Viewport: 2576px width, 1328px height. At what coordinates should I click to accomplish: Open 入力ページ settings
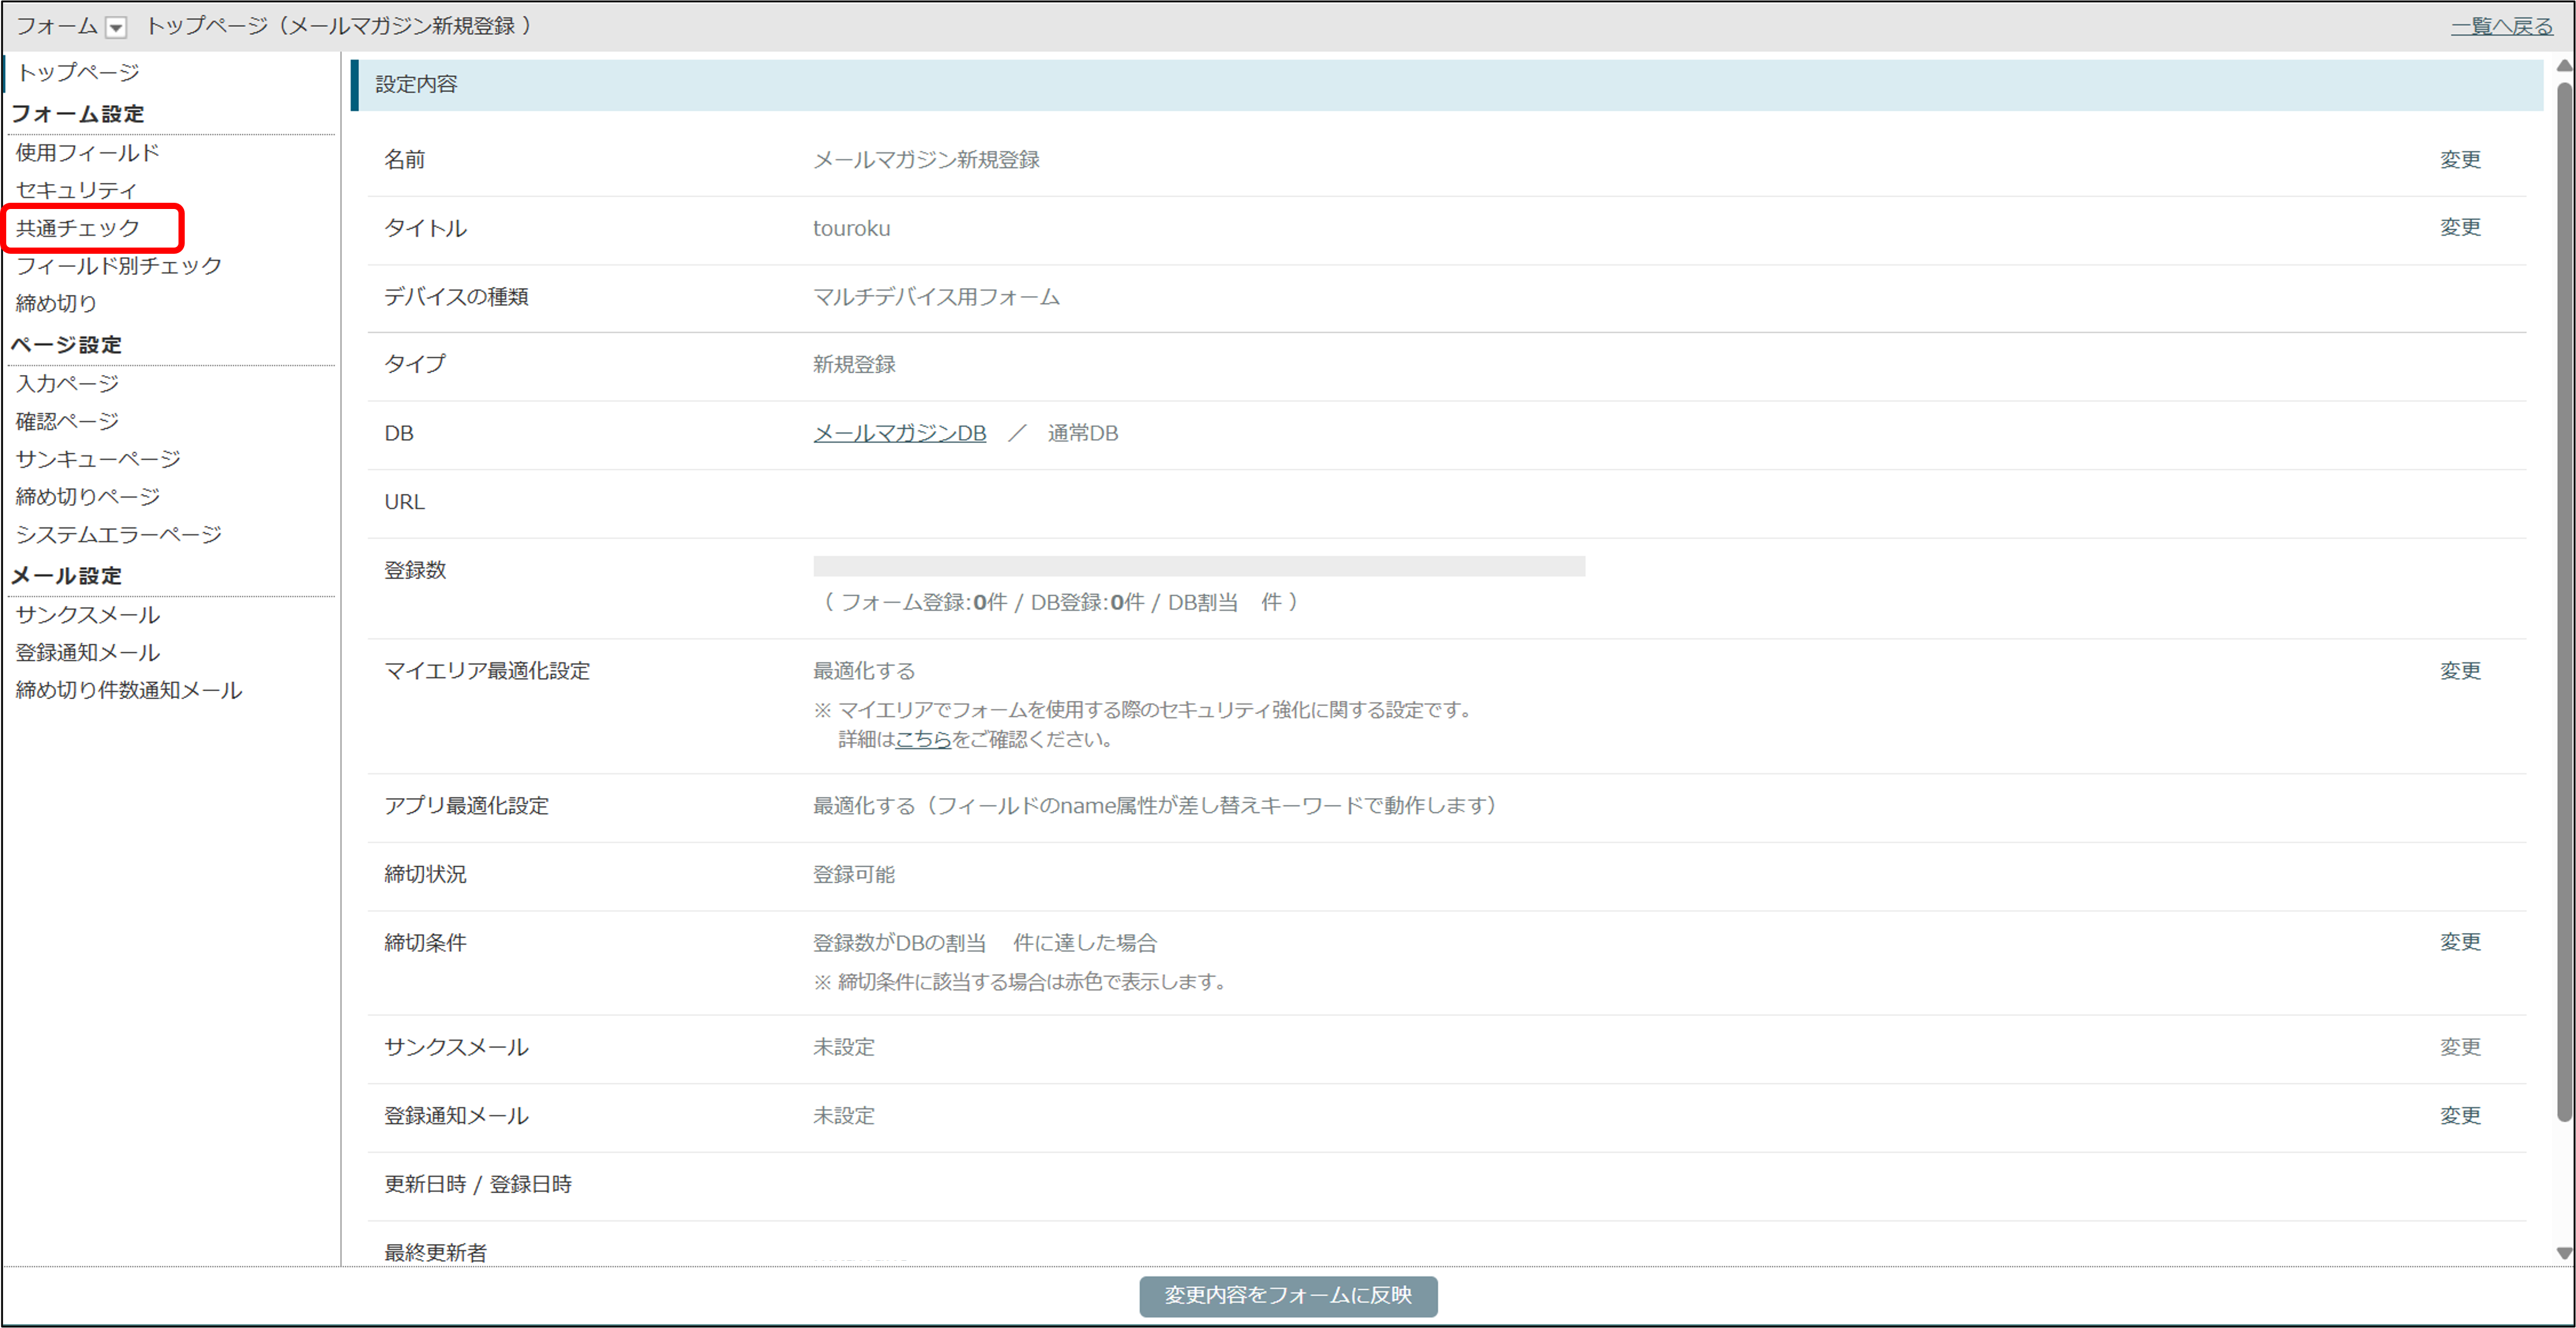point(67,384)
